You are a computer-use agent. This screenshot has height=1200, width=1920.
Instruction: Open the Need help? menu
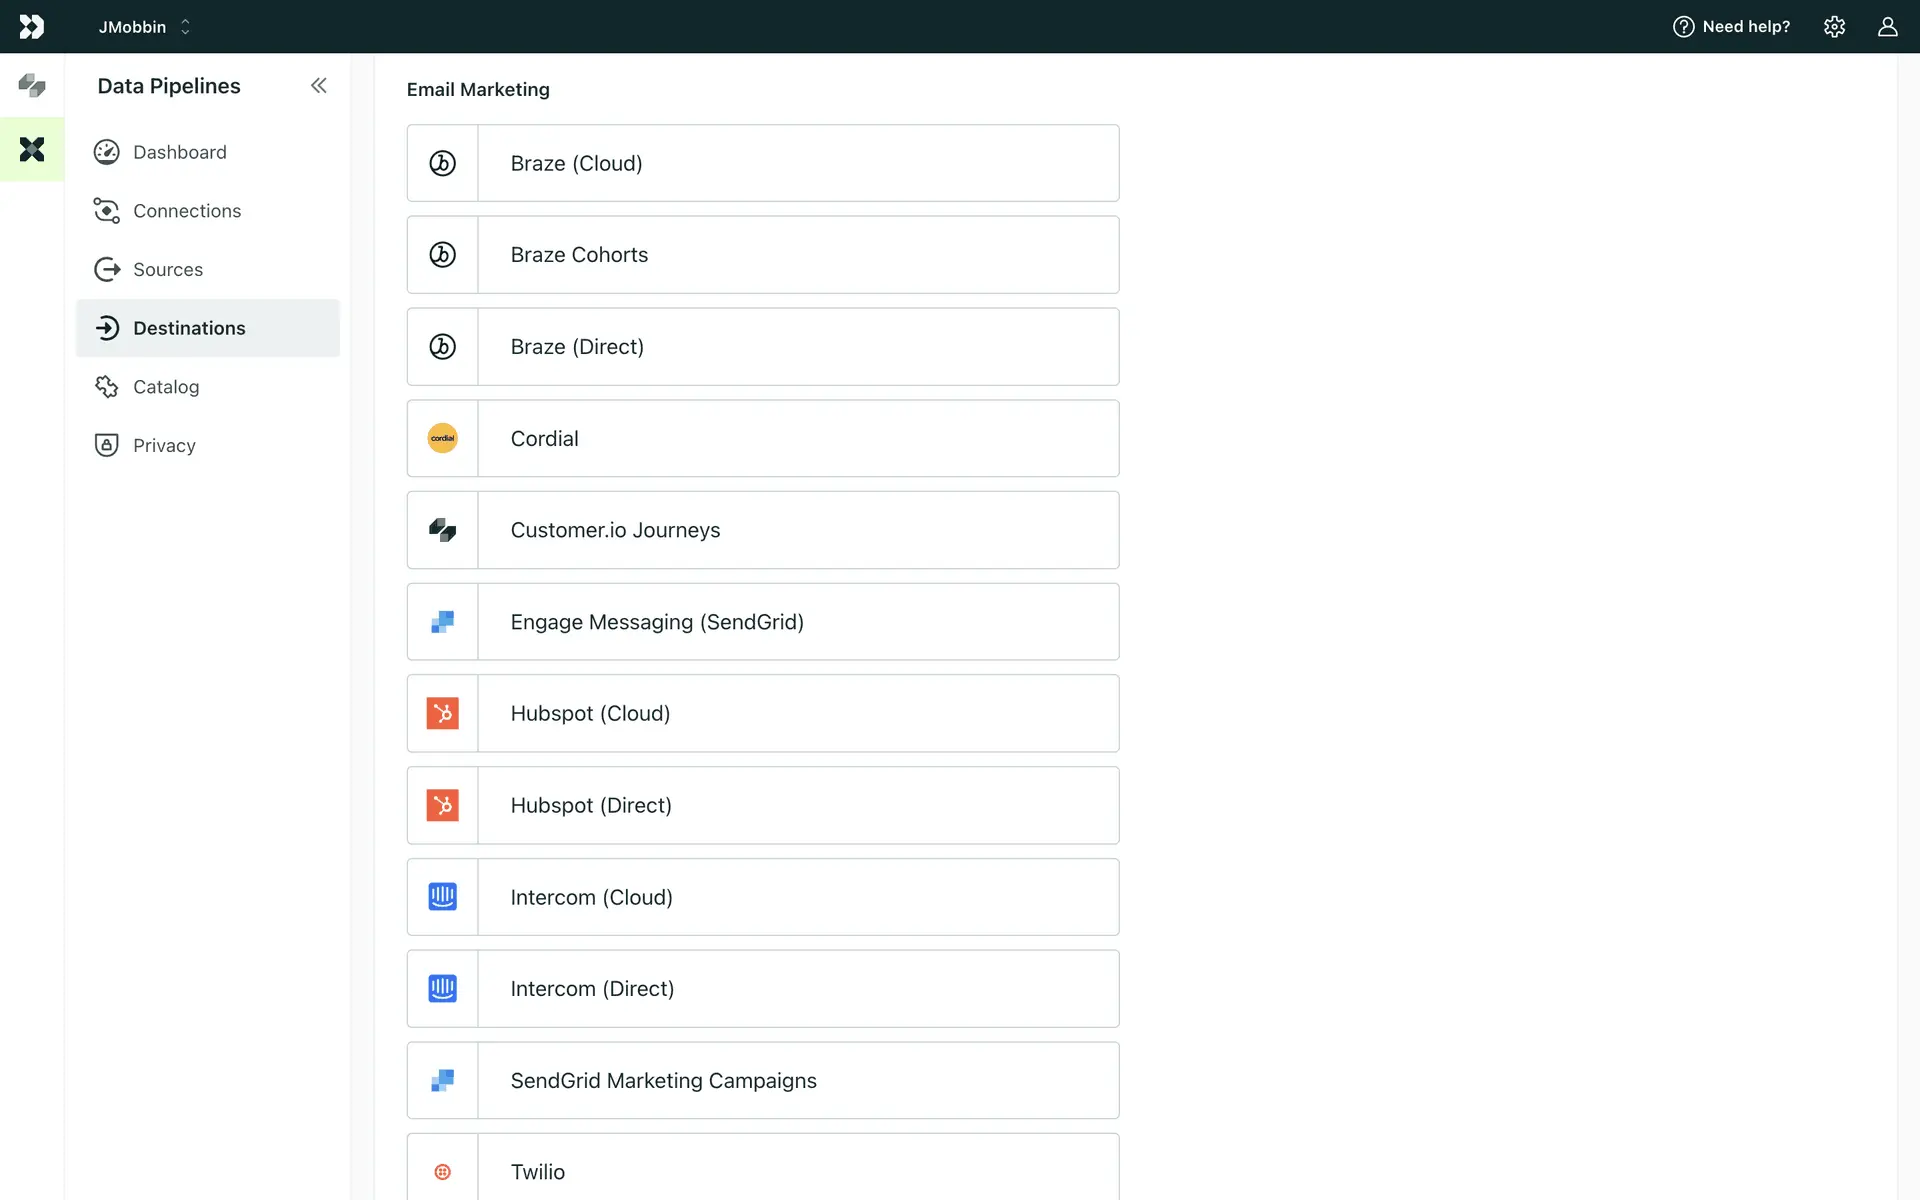tap(1731, 27)
